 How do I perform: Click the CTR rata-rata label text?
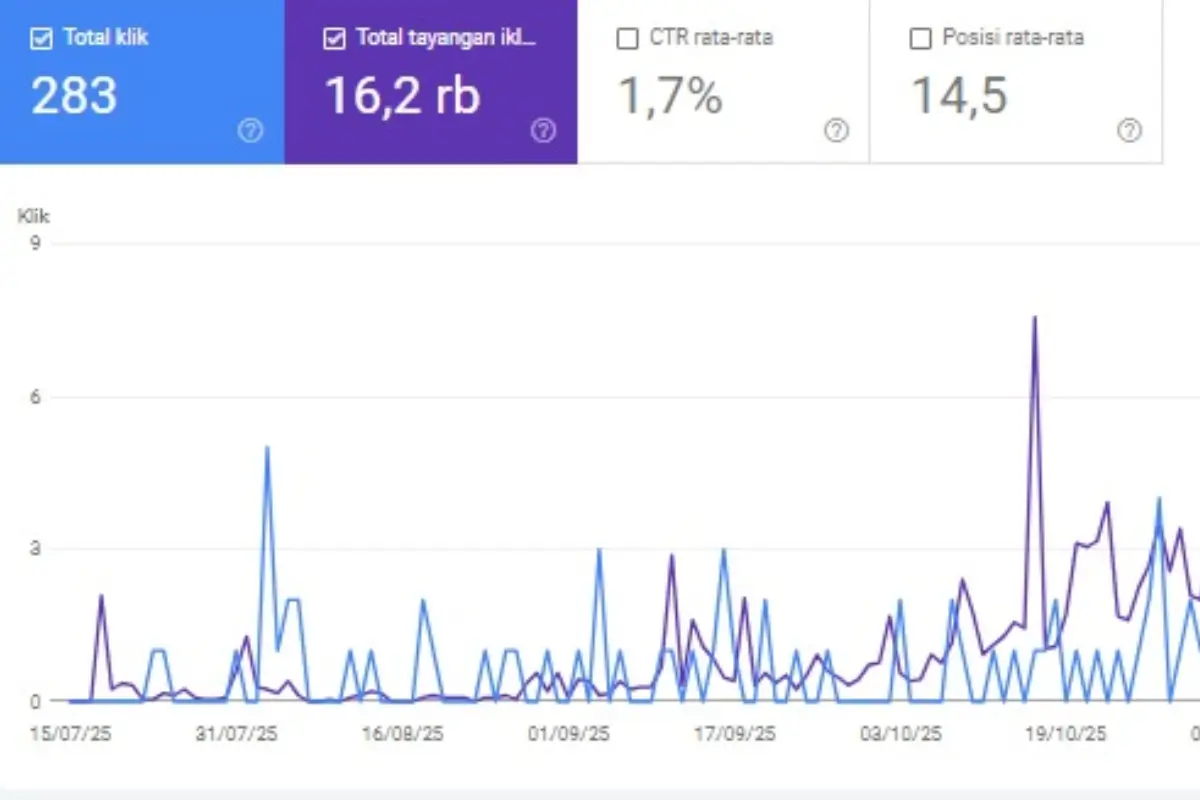(710, 39)
